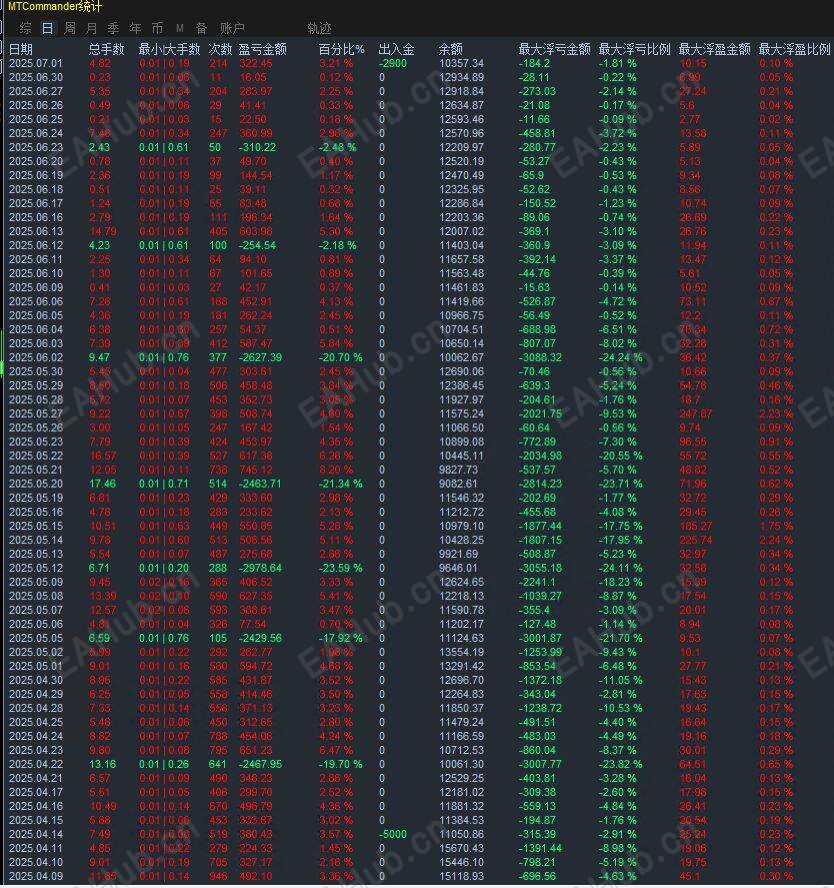Click the loss value -2429.56
This screenshot has width=834, height=888.
coord(260,638)
